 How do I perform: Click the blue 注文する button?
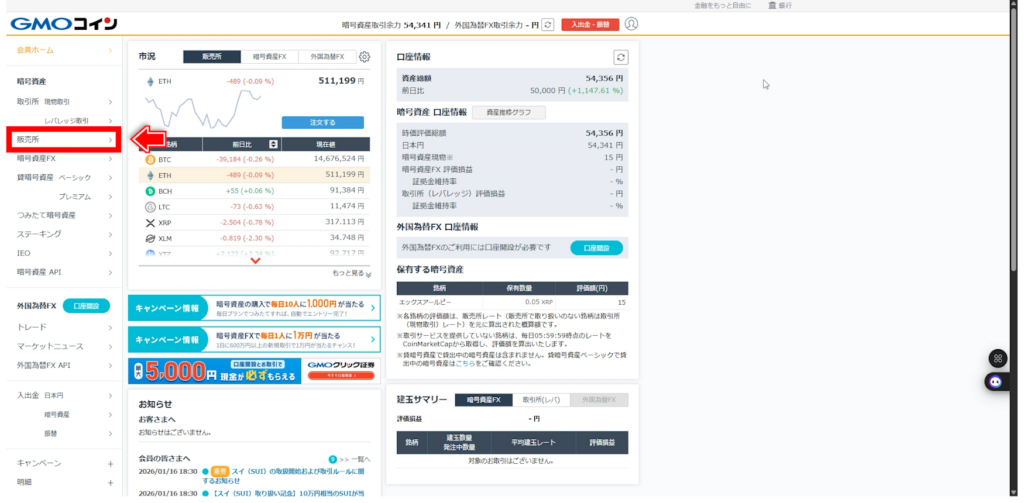322,122
